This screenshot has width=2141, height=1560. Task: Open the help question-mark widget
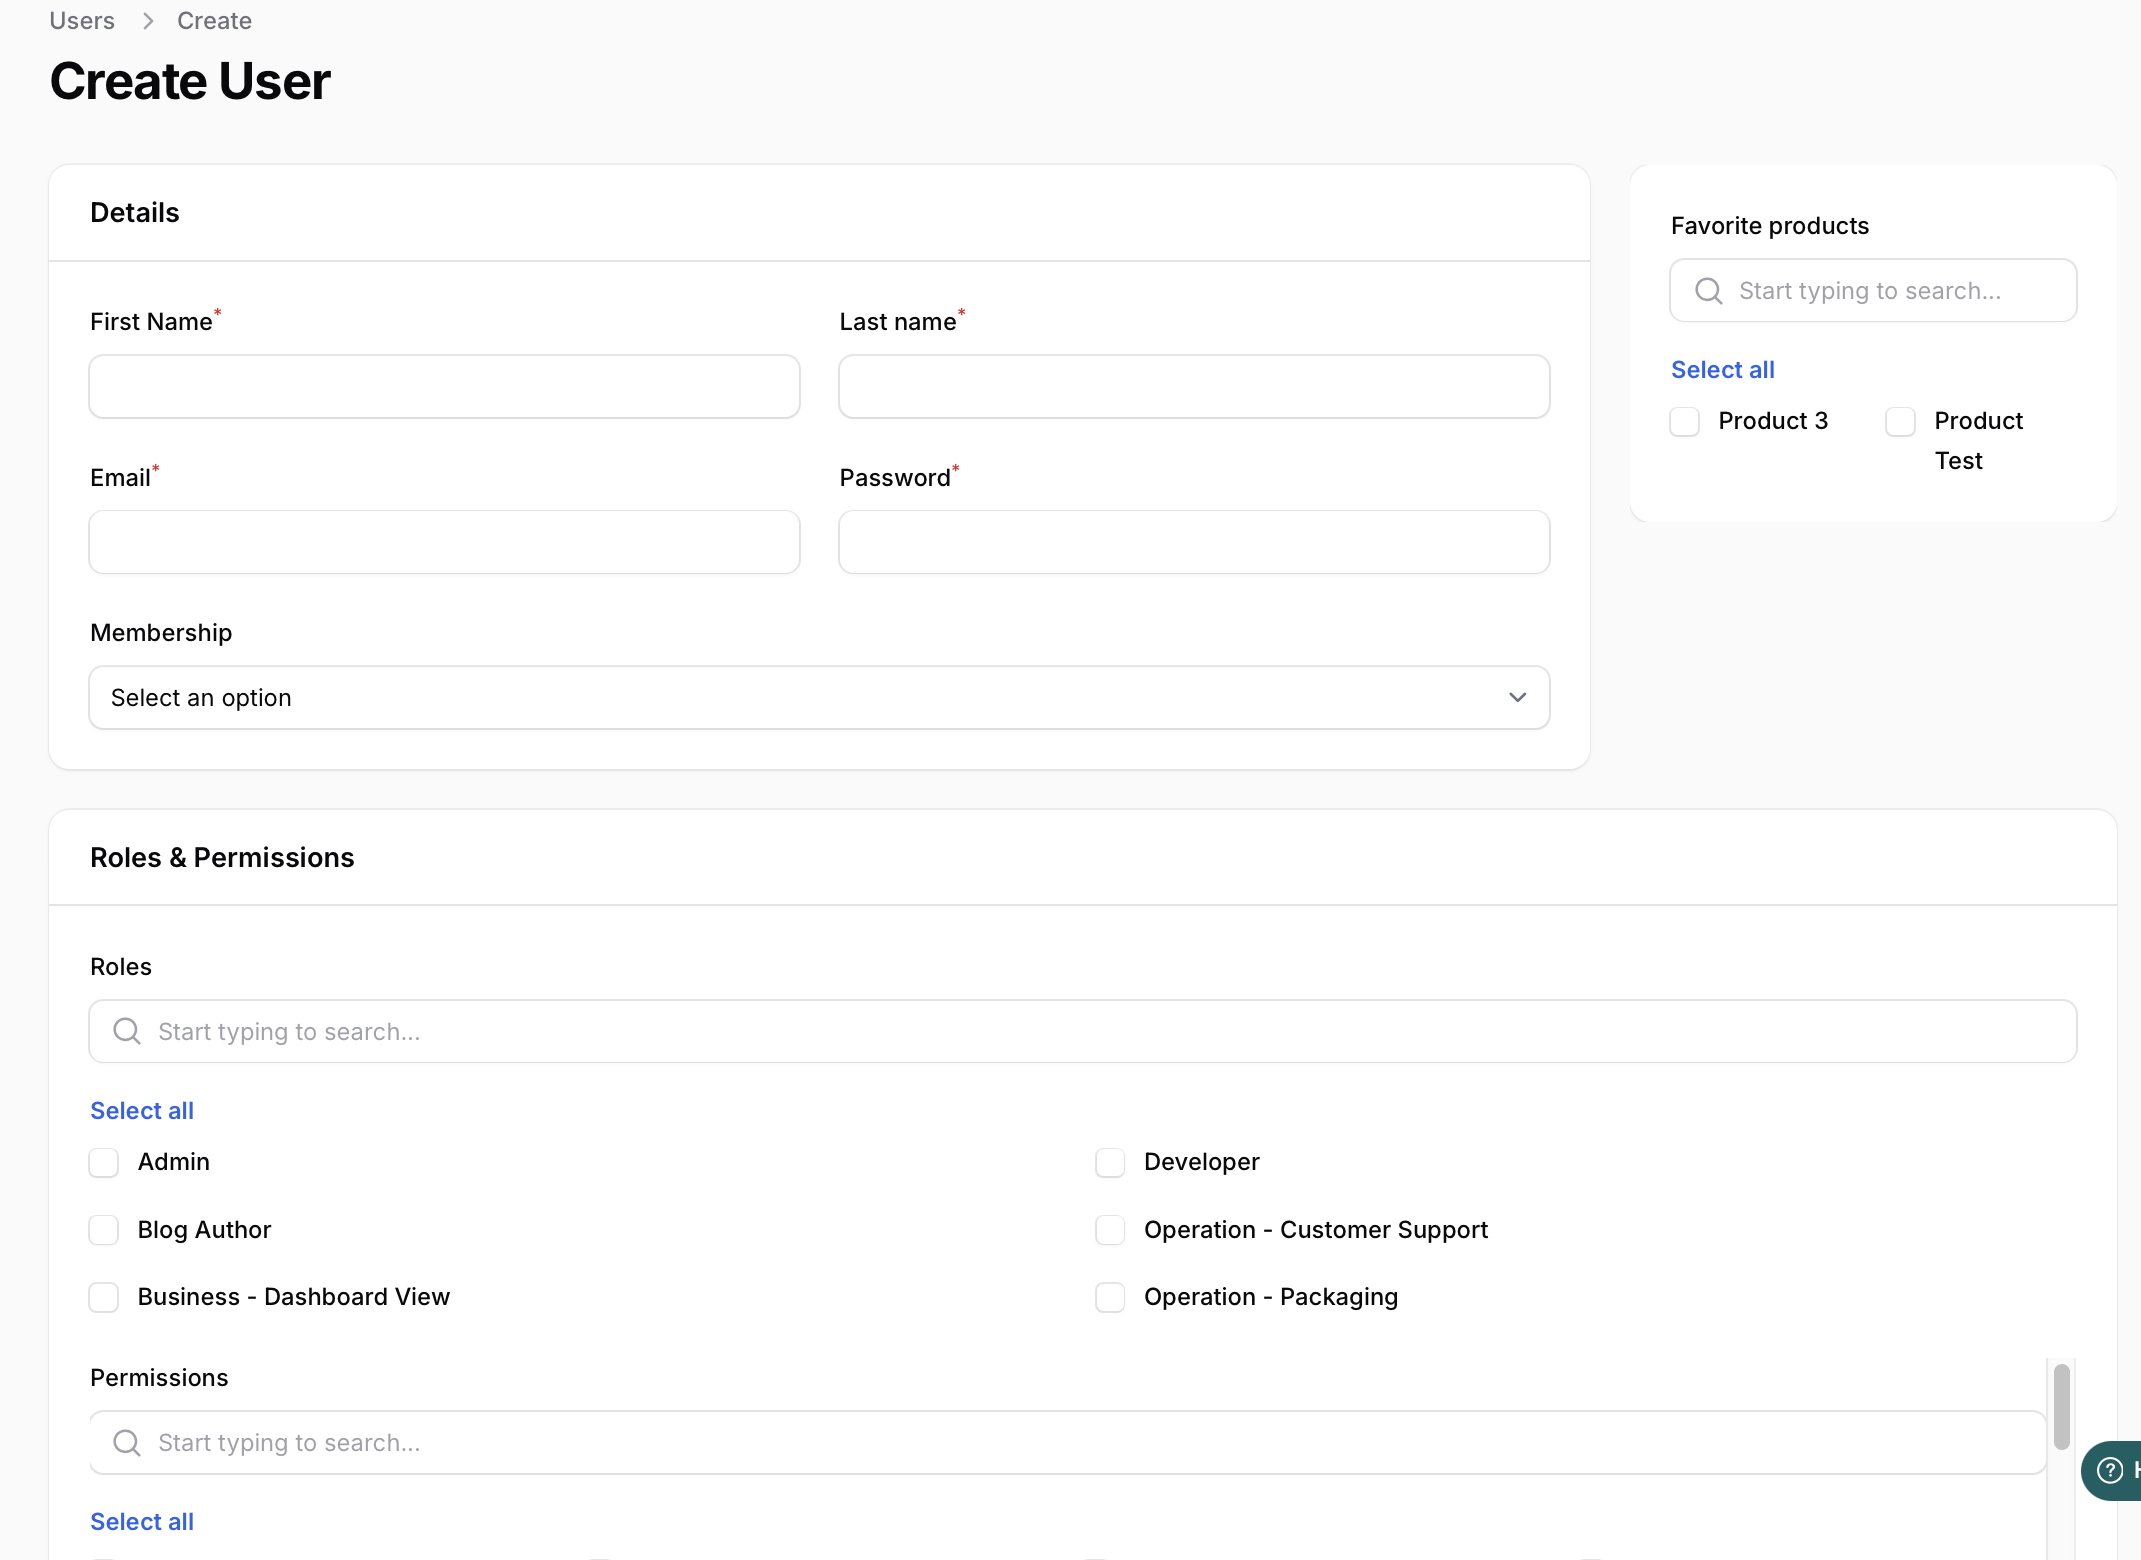coord(2110,1469)
